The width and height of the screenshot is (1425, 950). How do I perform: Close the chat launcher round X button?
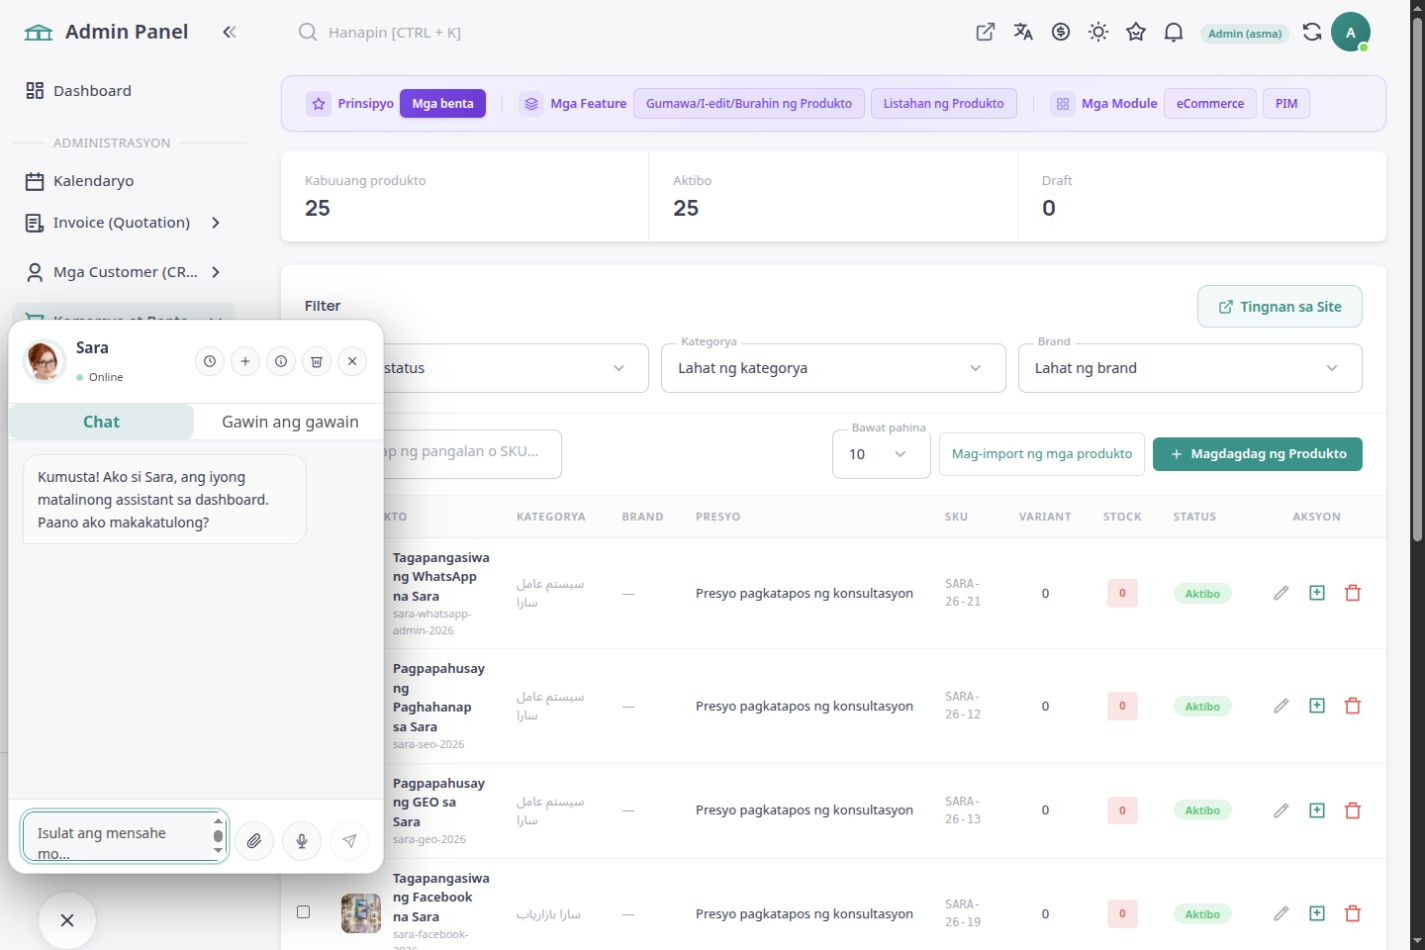pos(67,920)
